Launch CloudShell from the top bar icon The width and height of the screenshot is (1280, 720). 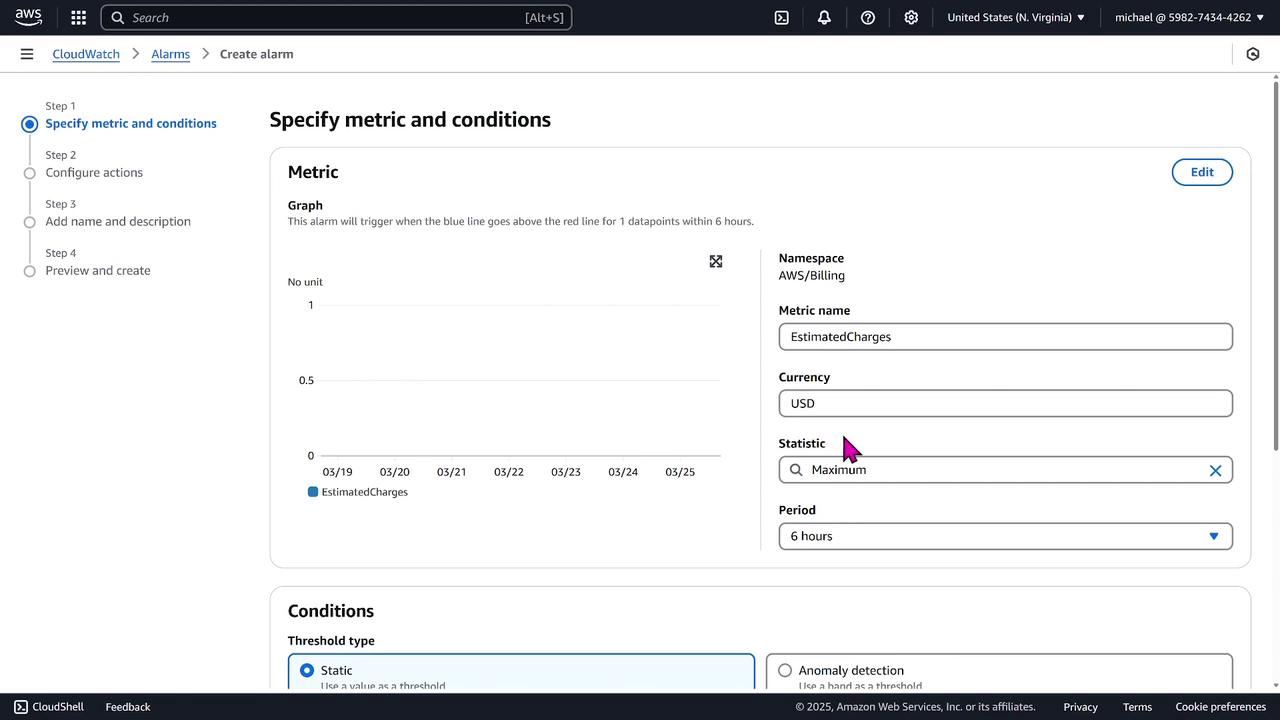click(x=782, y=17)
